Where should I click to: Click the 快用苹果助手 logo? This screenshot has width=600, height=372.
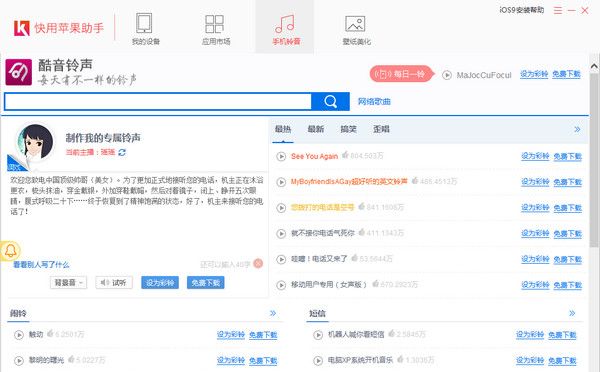pyautogui.click(x=59, y=28)
